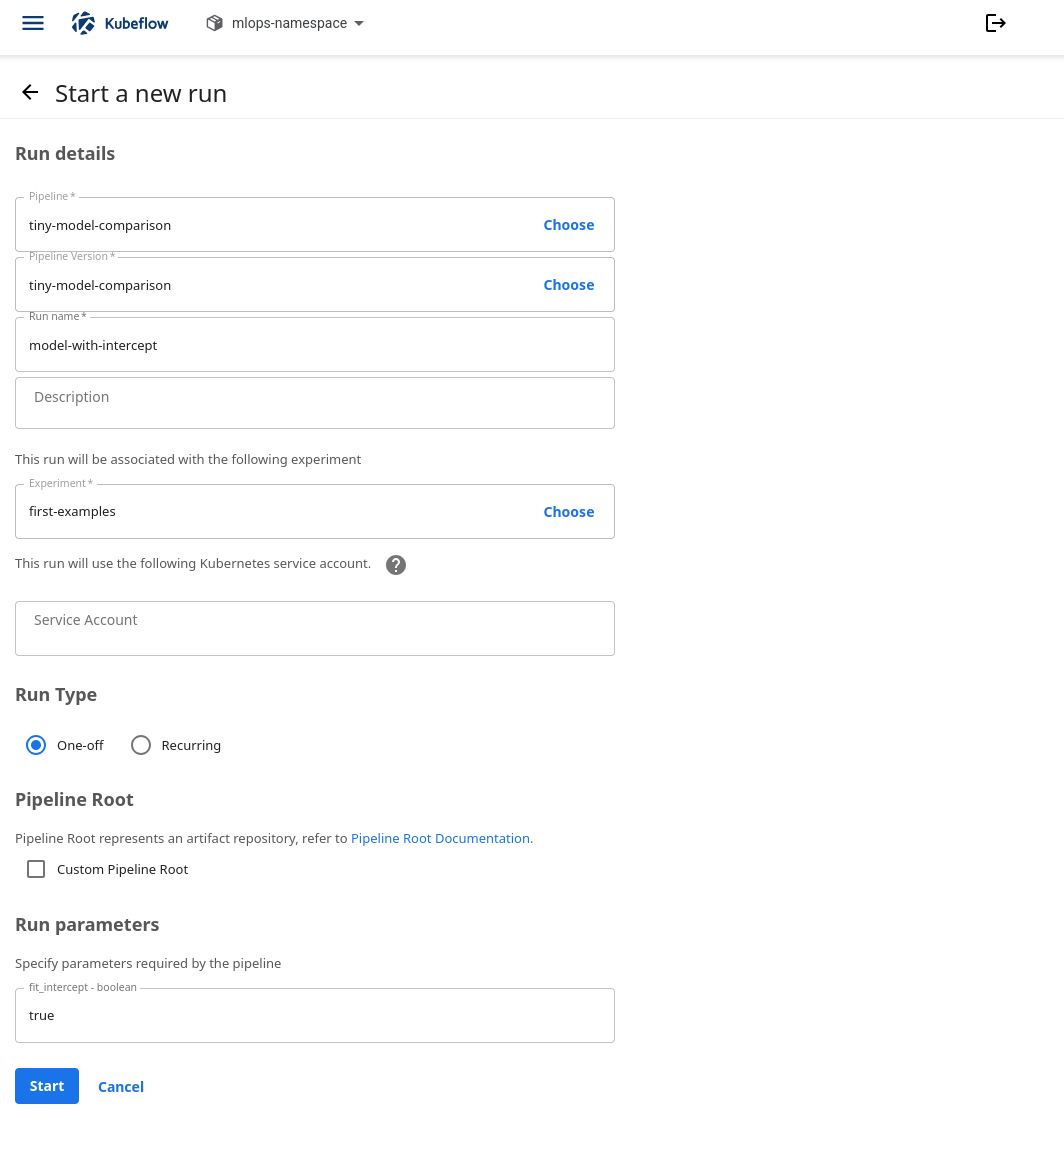Click the fit_intercept parameter field
This screenshot has height=1163, width=1064.
point(314,1015)
